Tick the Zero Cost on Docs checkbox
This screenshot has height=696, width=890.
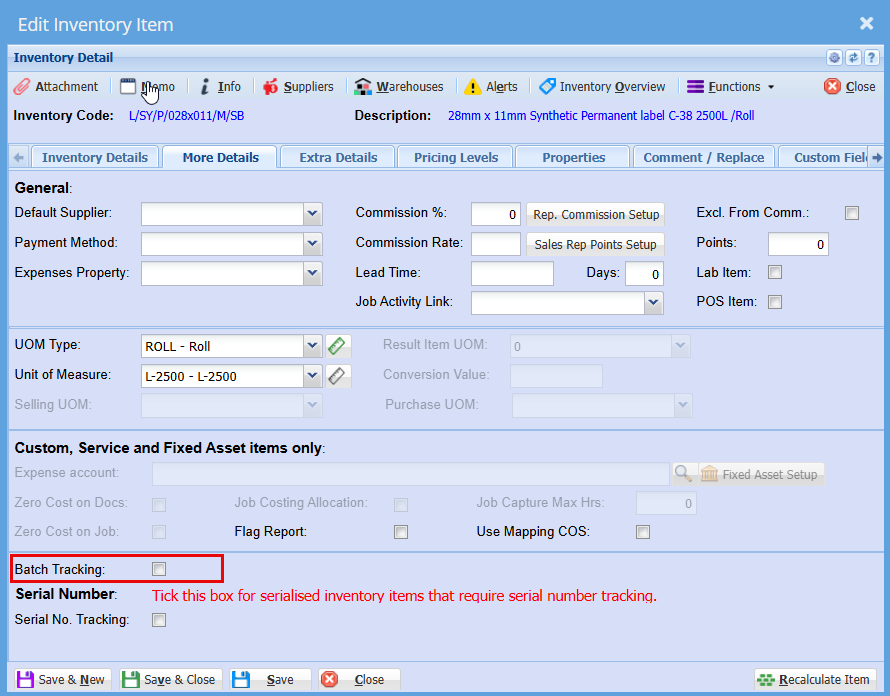[x=159, y=505]
